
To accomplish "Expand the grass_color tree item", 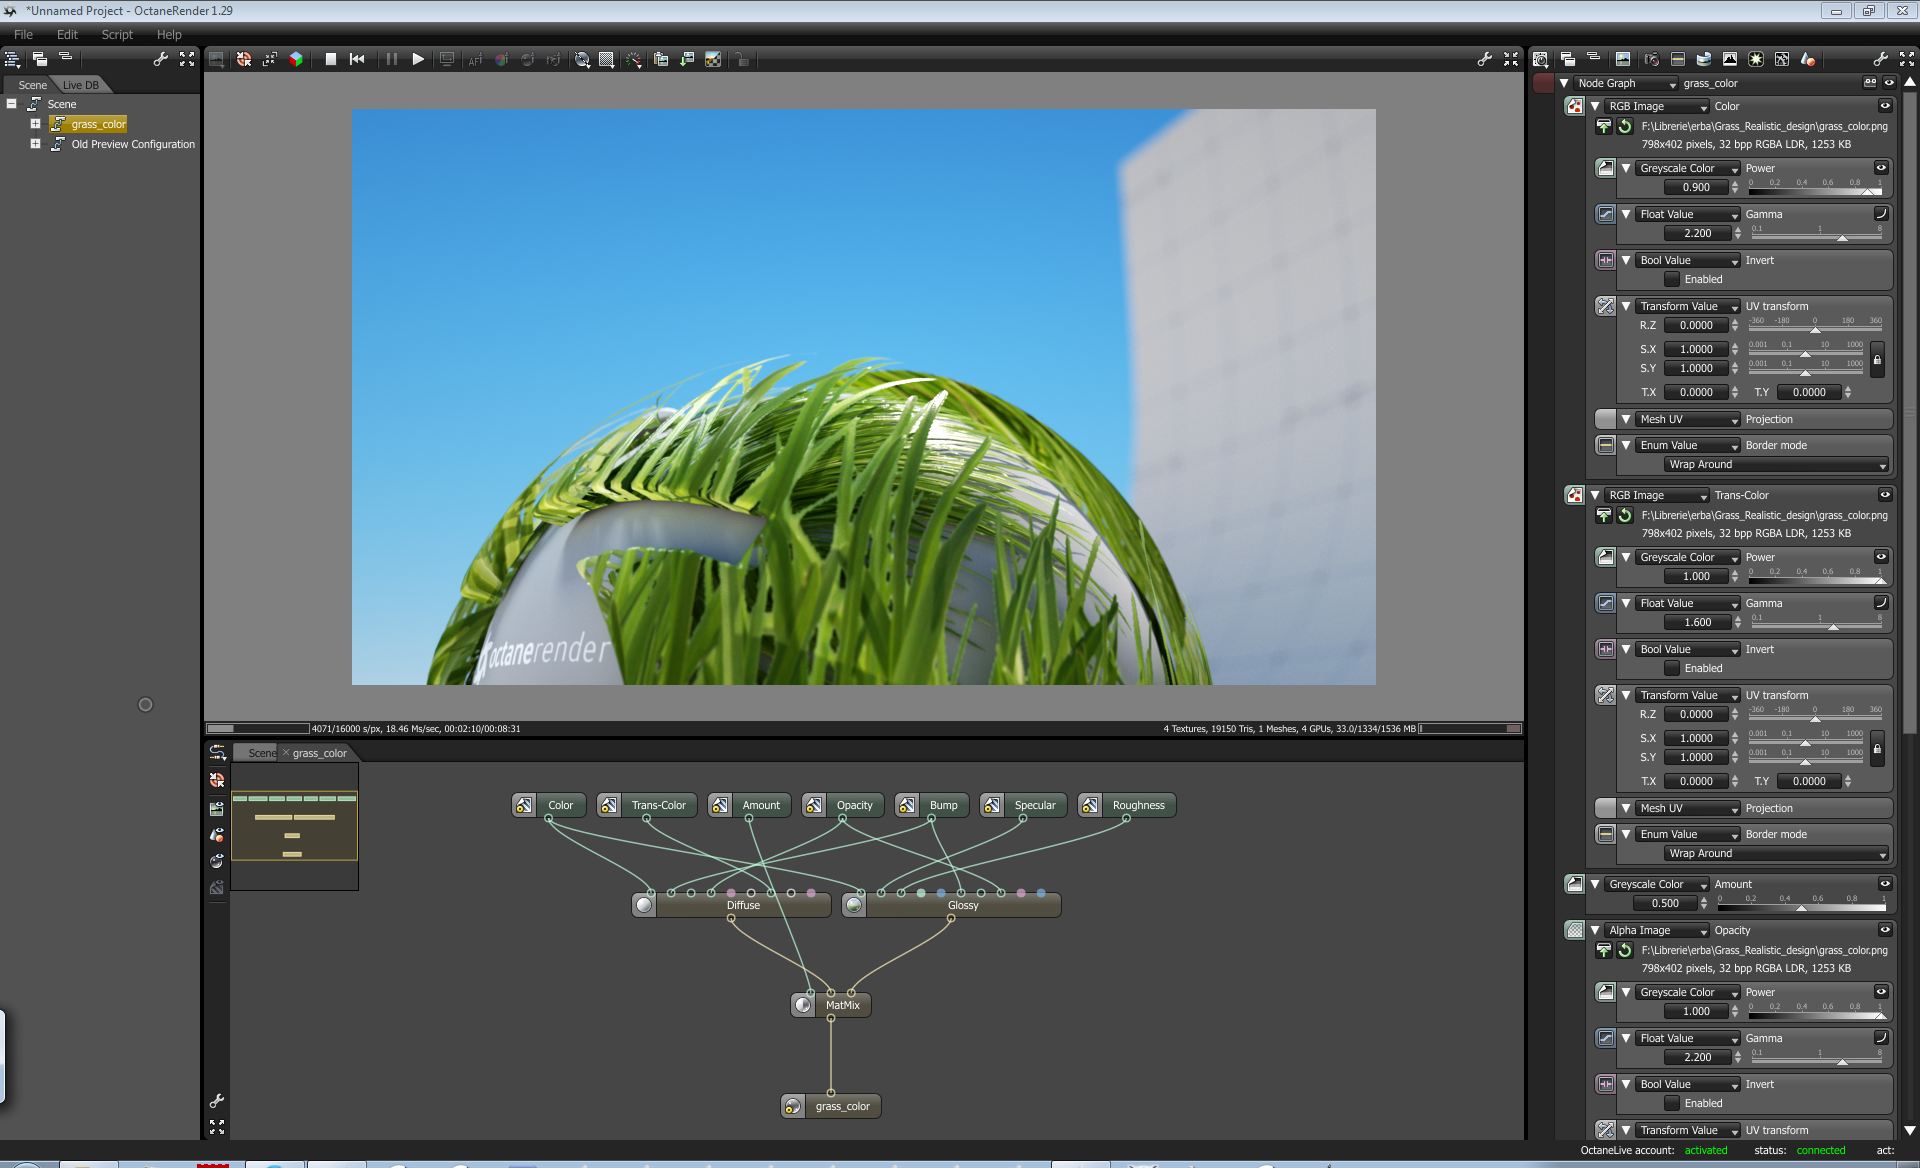I will (x=35, y=124).
